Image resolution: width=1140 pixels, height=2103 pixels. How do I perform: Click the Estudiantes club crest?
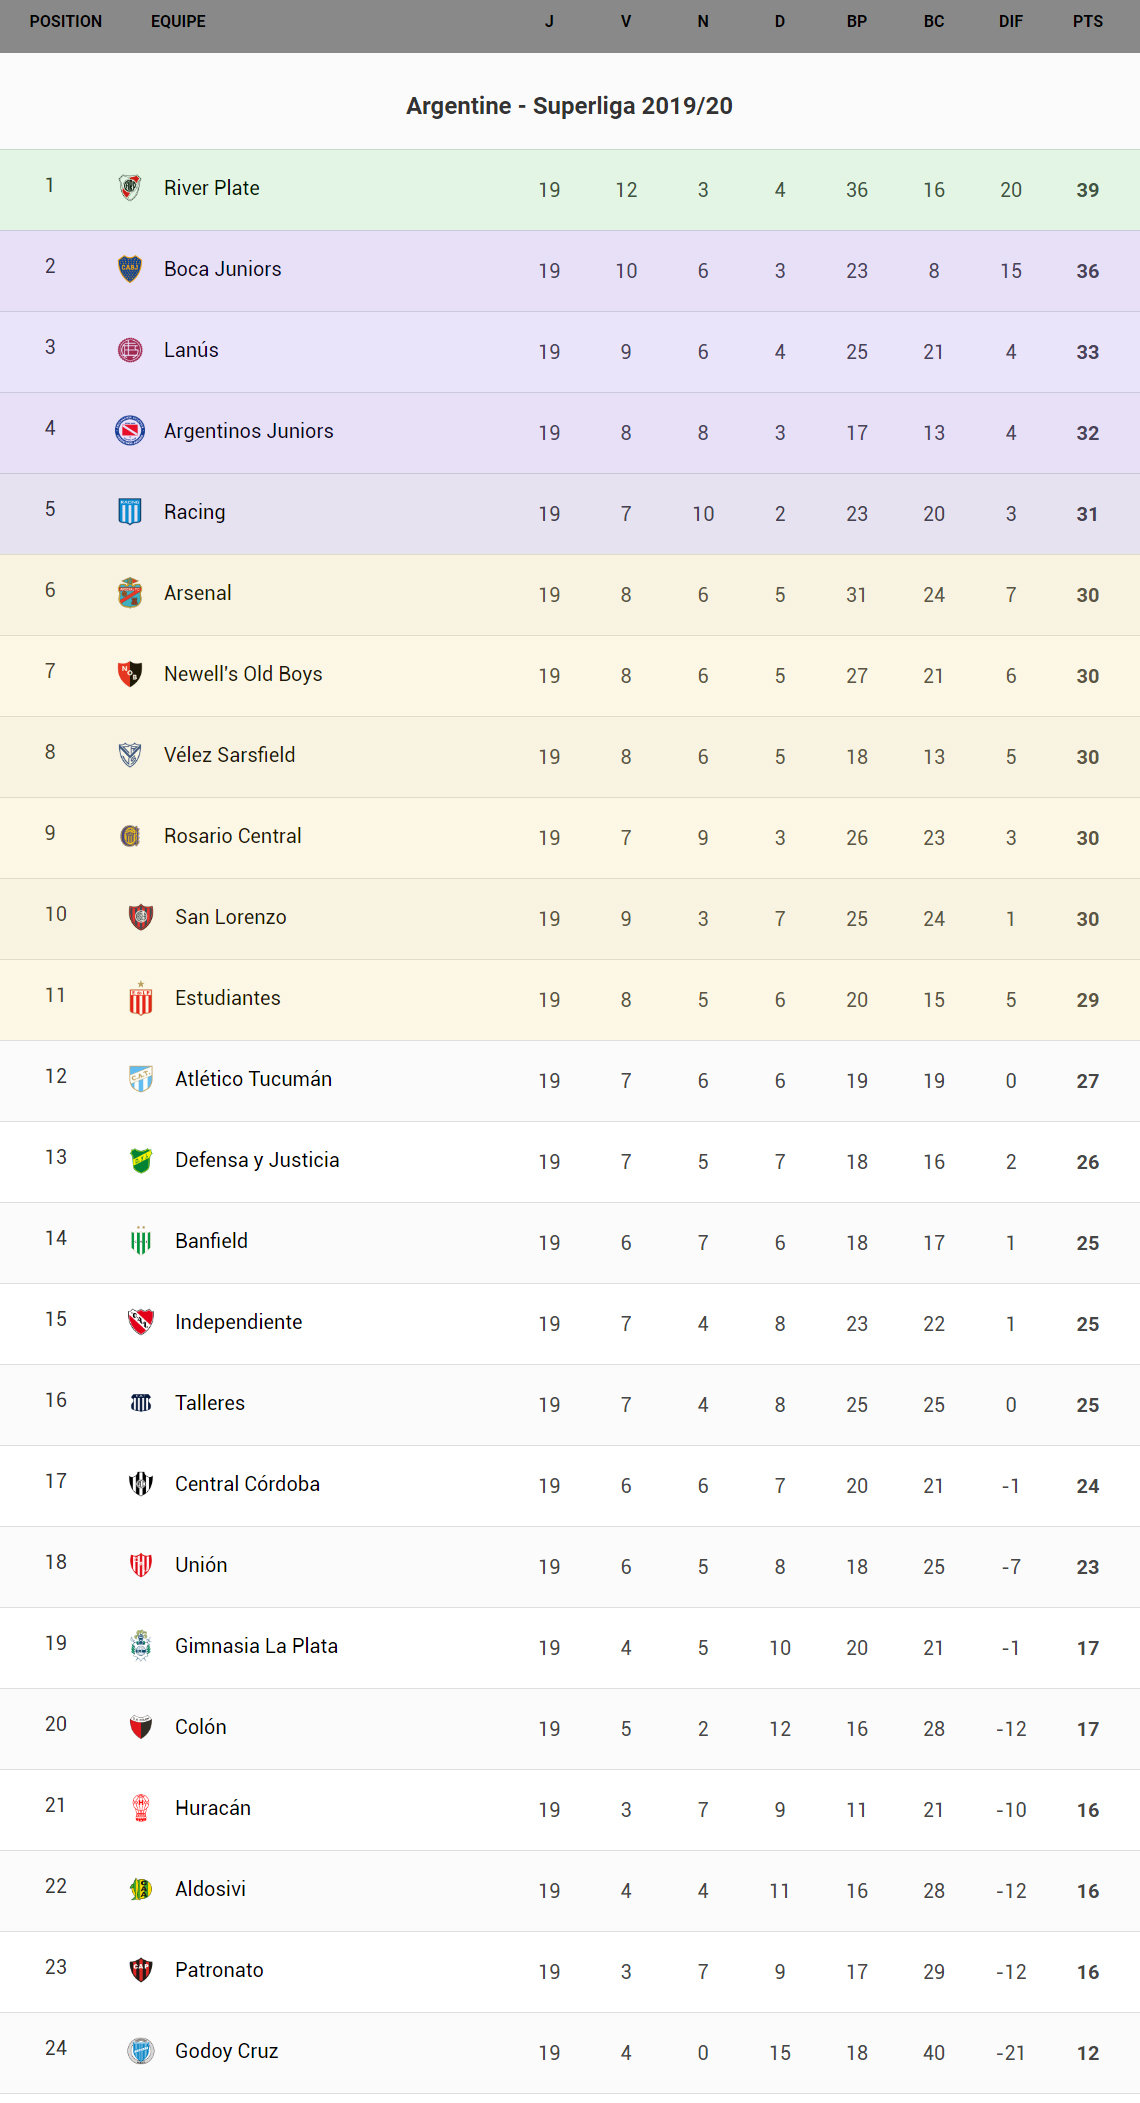click(141, 998)
